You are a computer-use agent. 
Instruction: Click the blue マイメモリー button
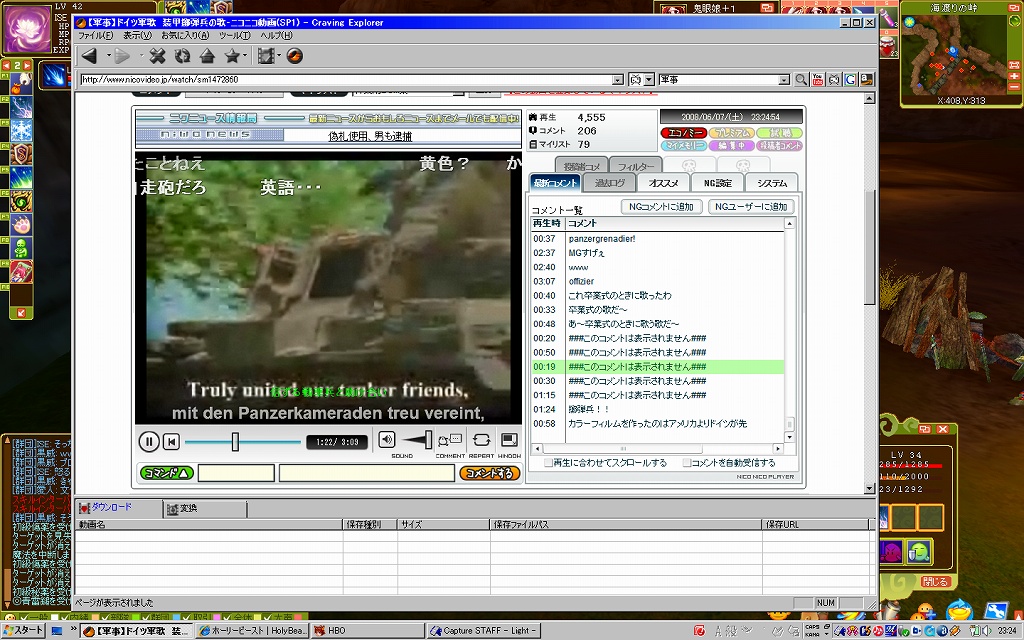684,146
